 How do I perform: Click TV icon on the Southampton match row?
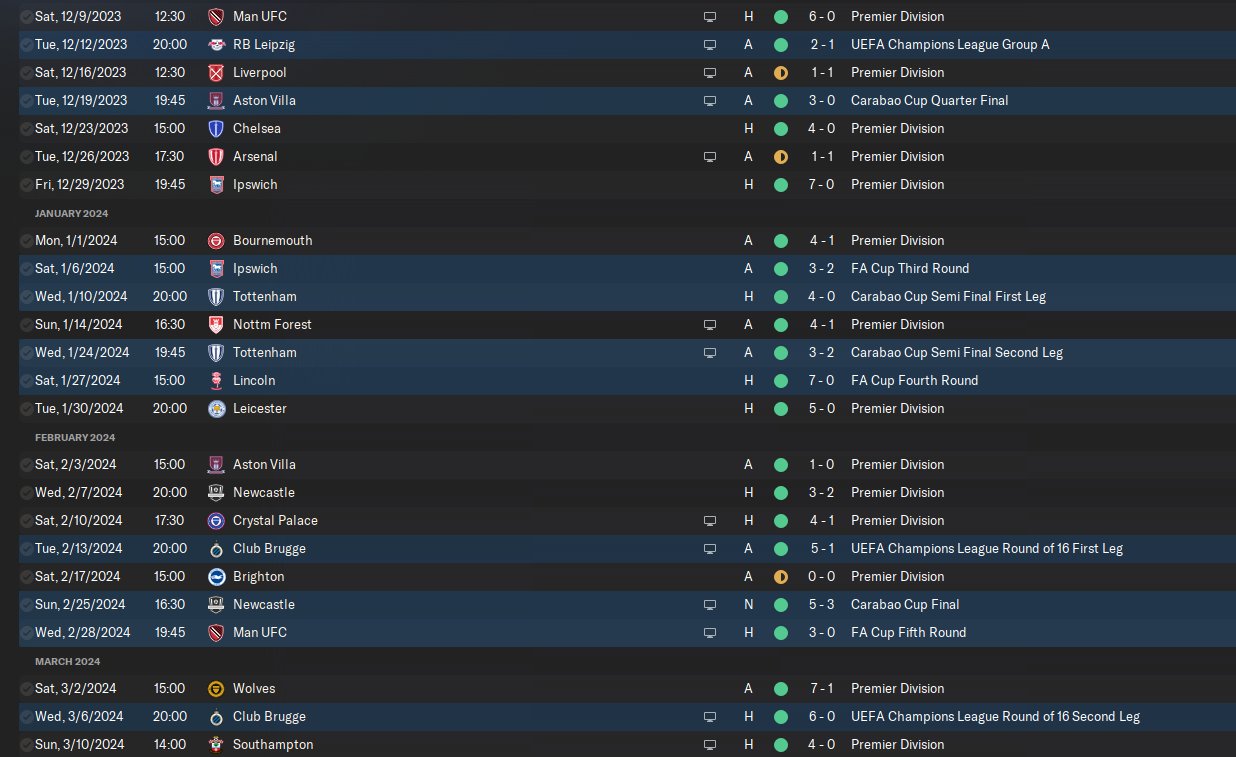pyautogui.click(x=710, y=745)
